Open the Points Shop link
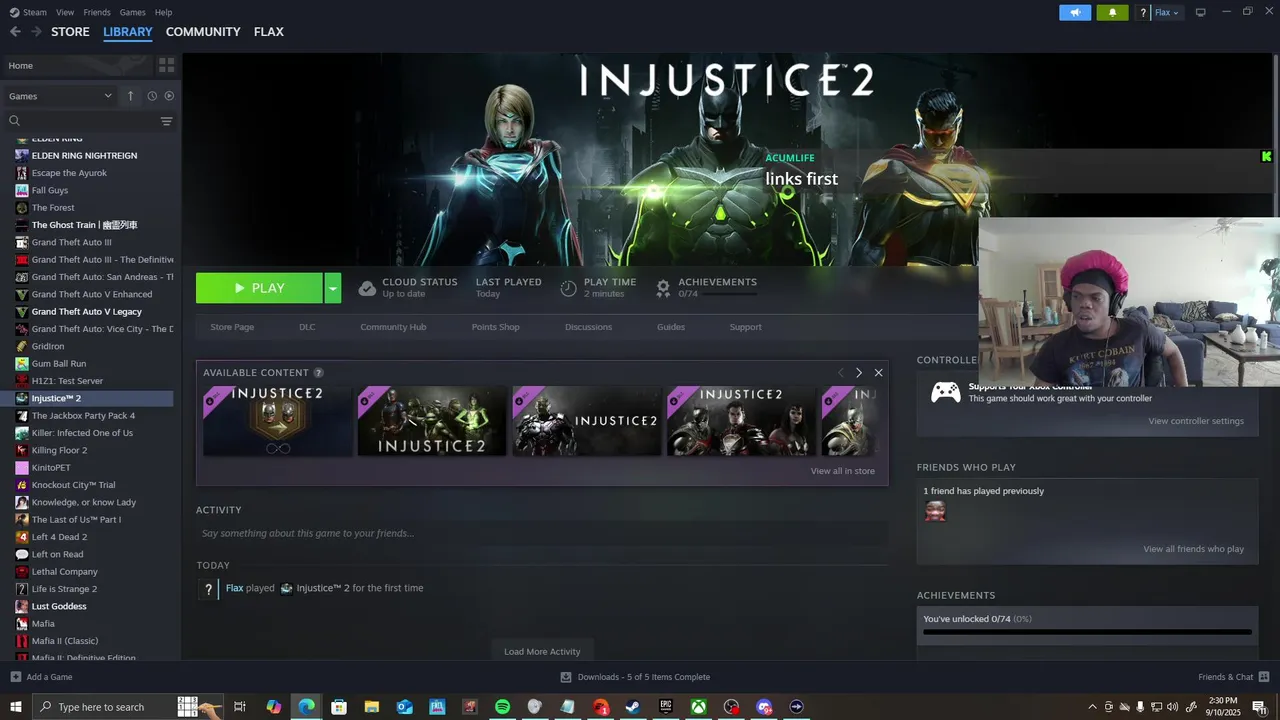This screenshot has height=720, width=1280. click(x=495, y=327)
